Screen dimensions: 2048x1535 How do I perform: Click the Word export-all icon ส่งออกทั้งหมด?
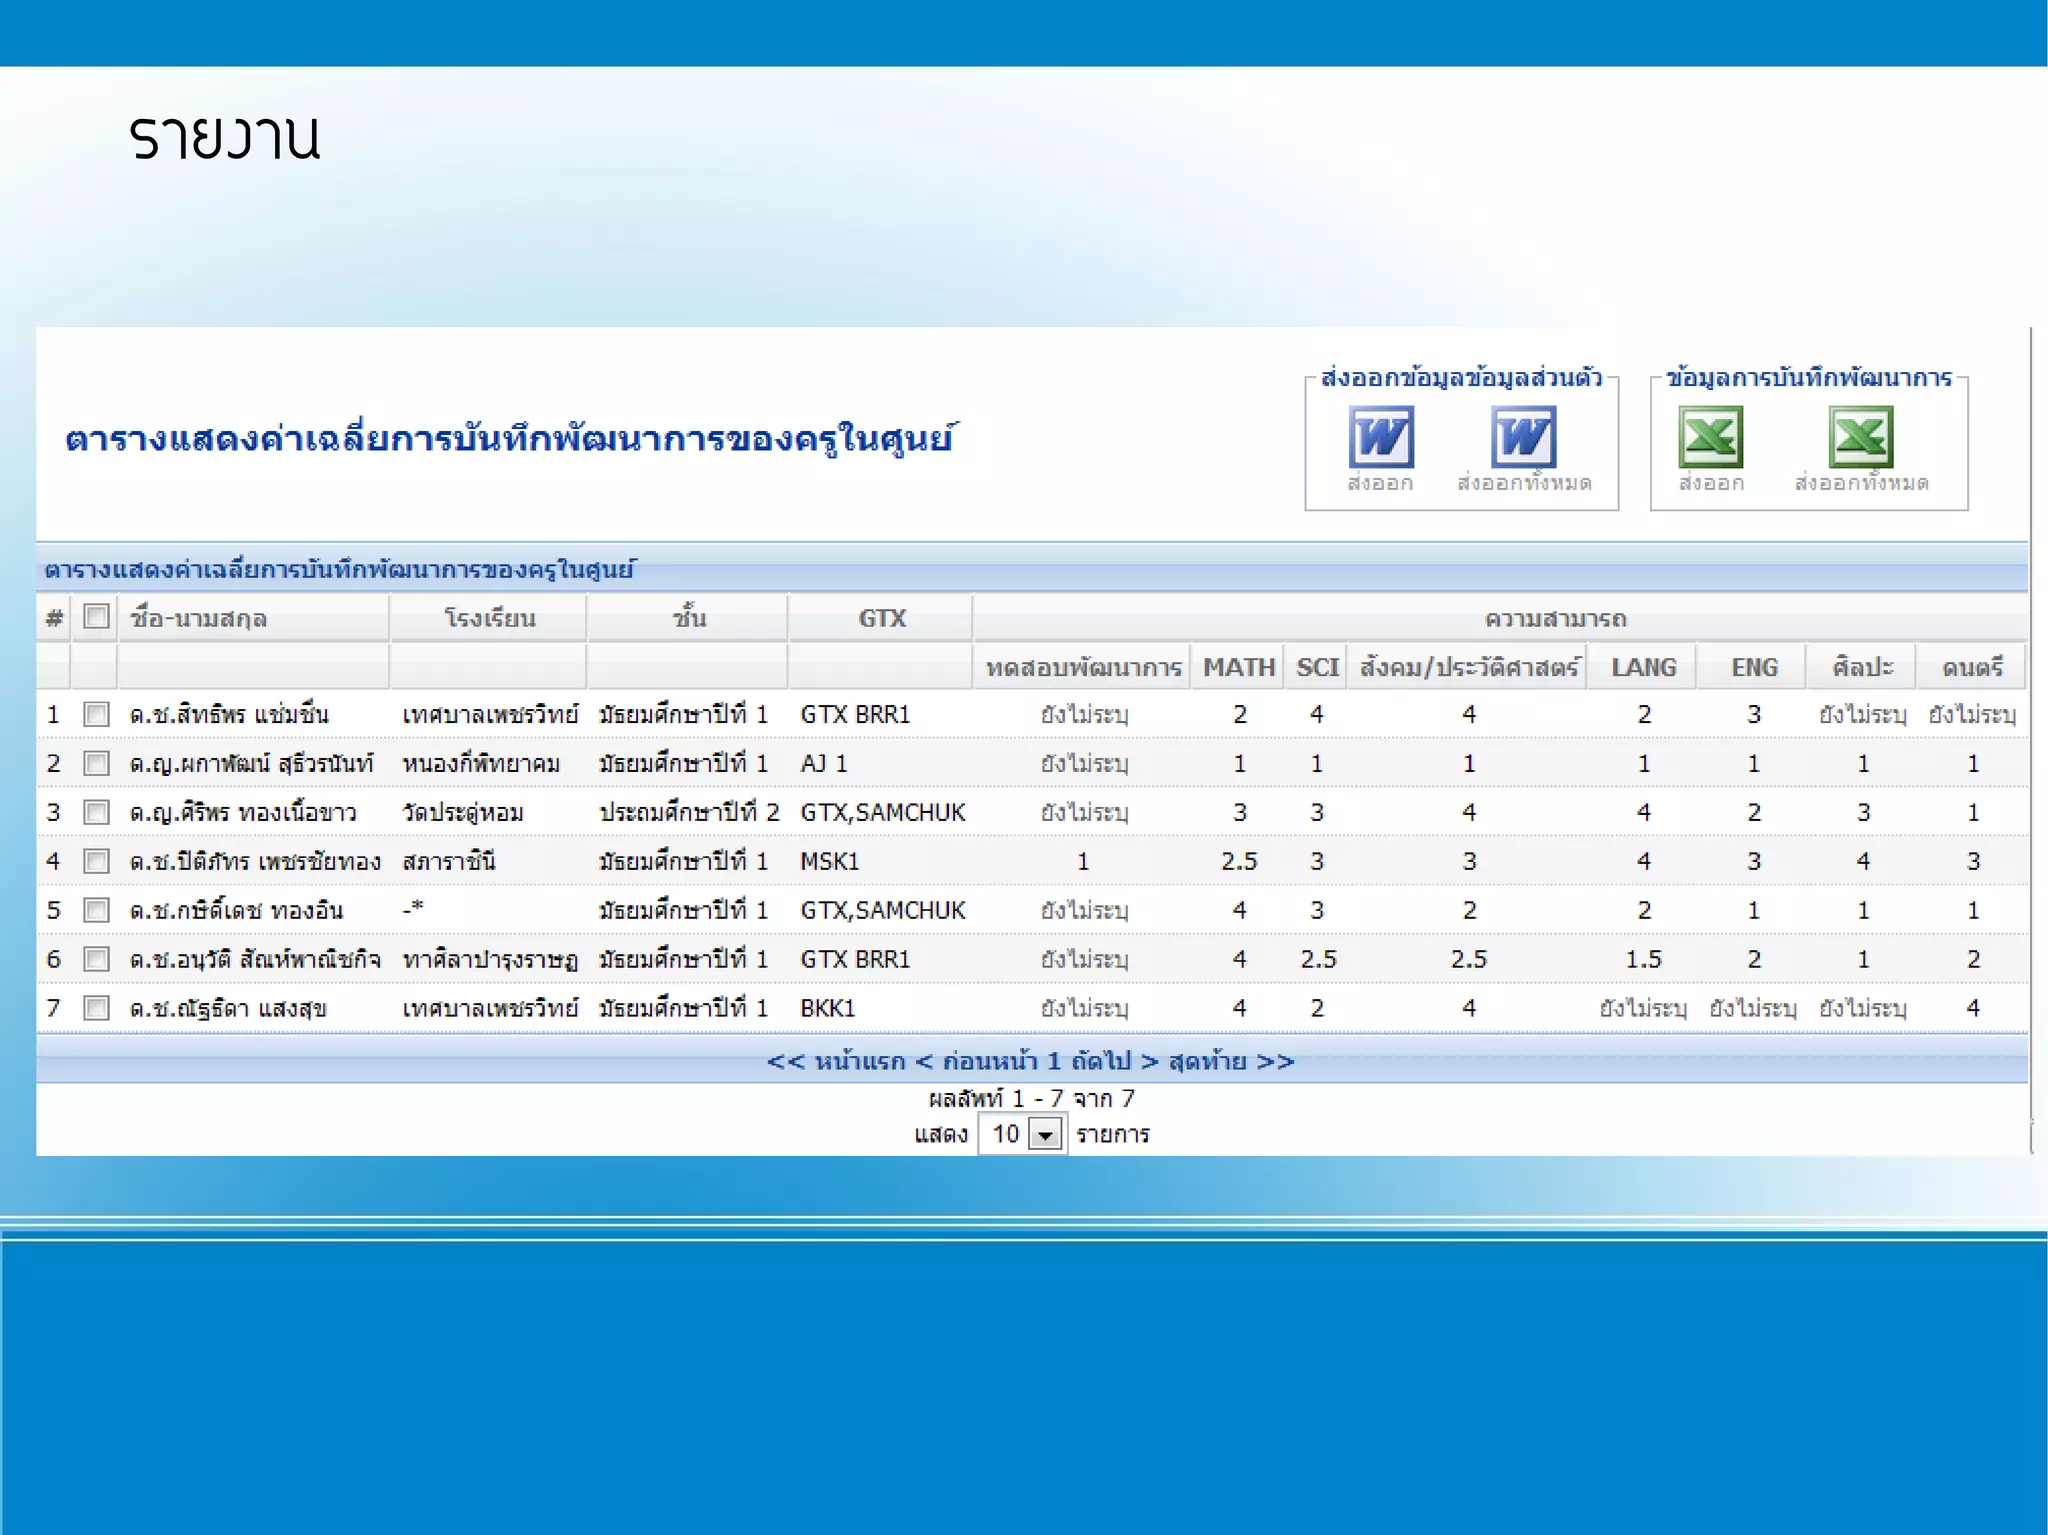(1524, 437)
